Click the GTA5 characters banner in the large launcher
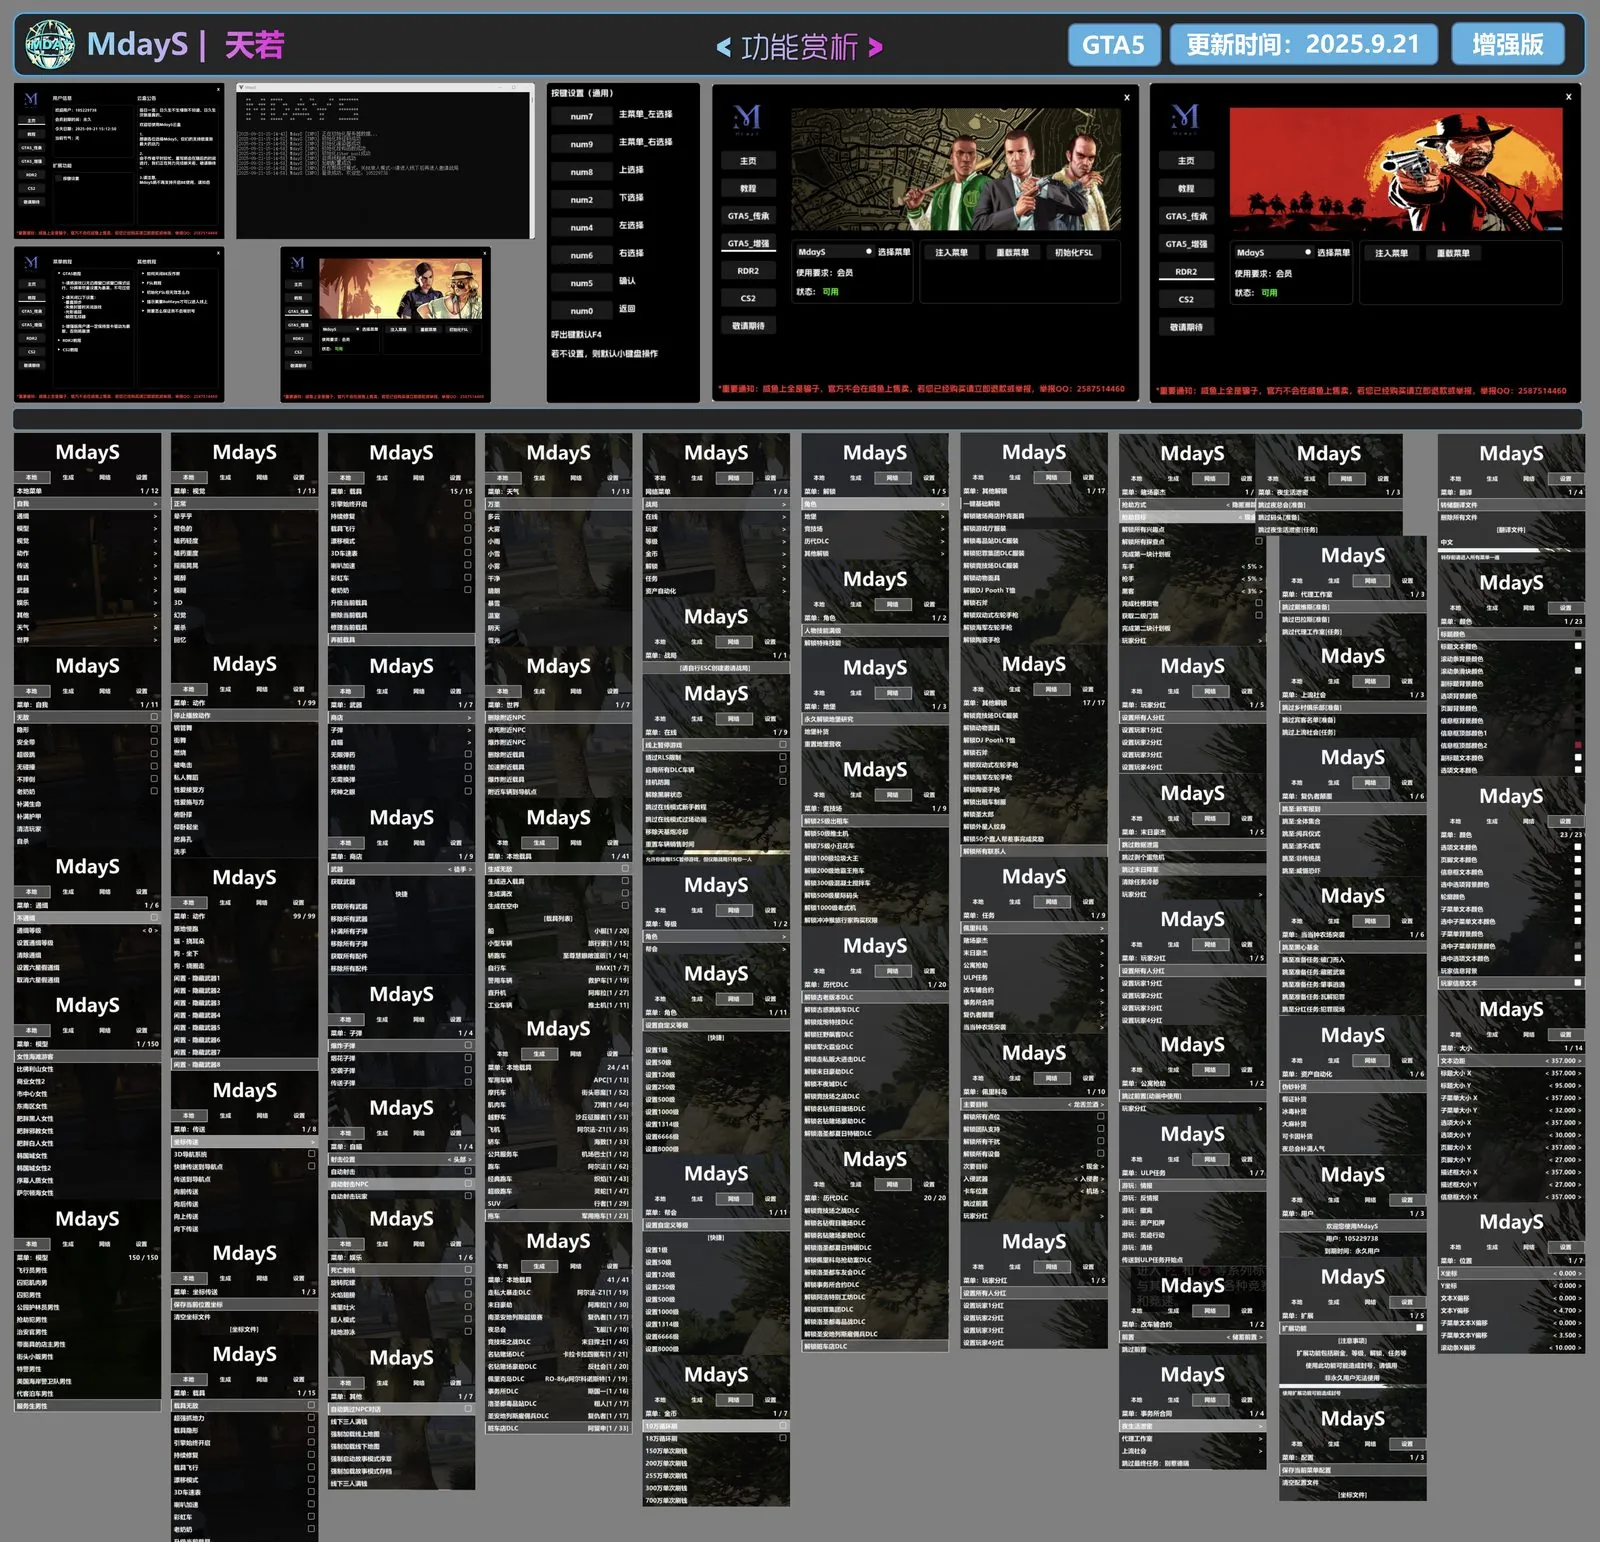Screen dimensions: 1600x1542 point(956,170)
